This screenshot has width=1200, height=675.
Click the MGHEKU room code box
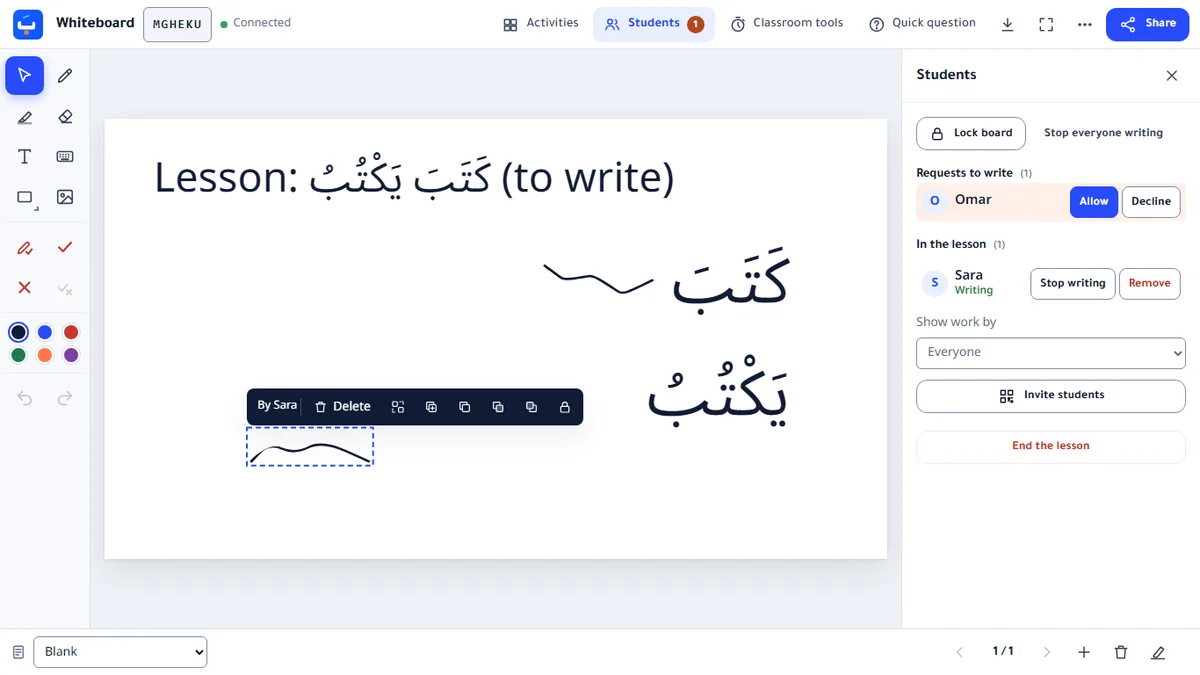pyautogui.click(x=177, y=24)
